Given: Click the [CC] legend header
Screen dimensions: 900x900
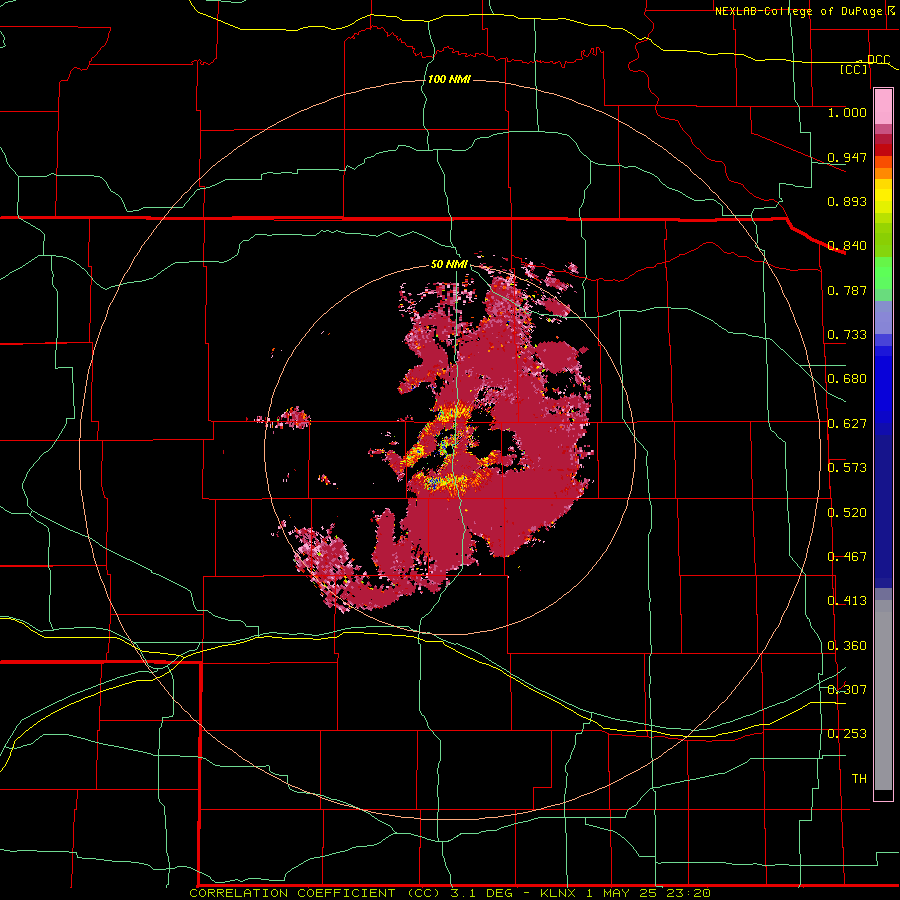Looking at the screenshot, I should pos(854,70).
